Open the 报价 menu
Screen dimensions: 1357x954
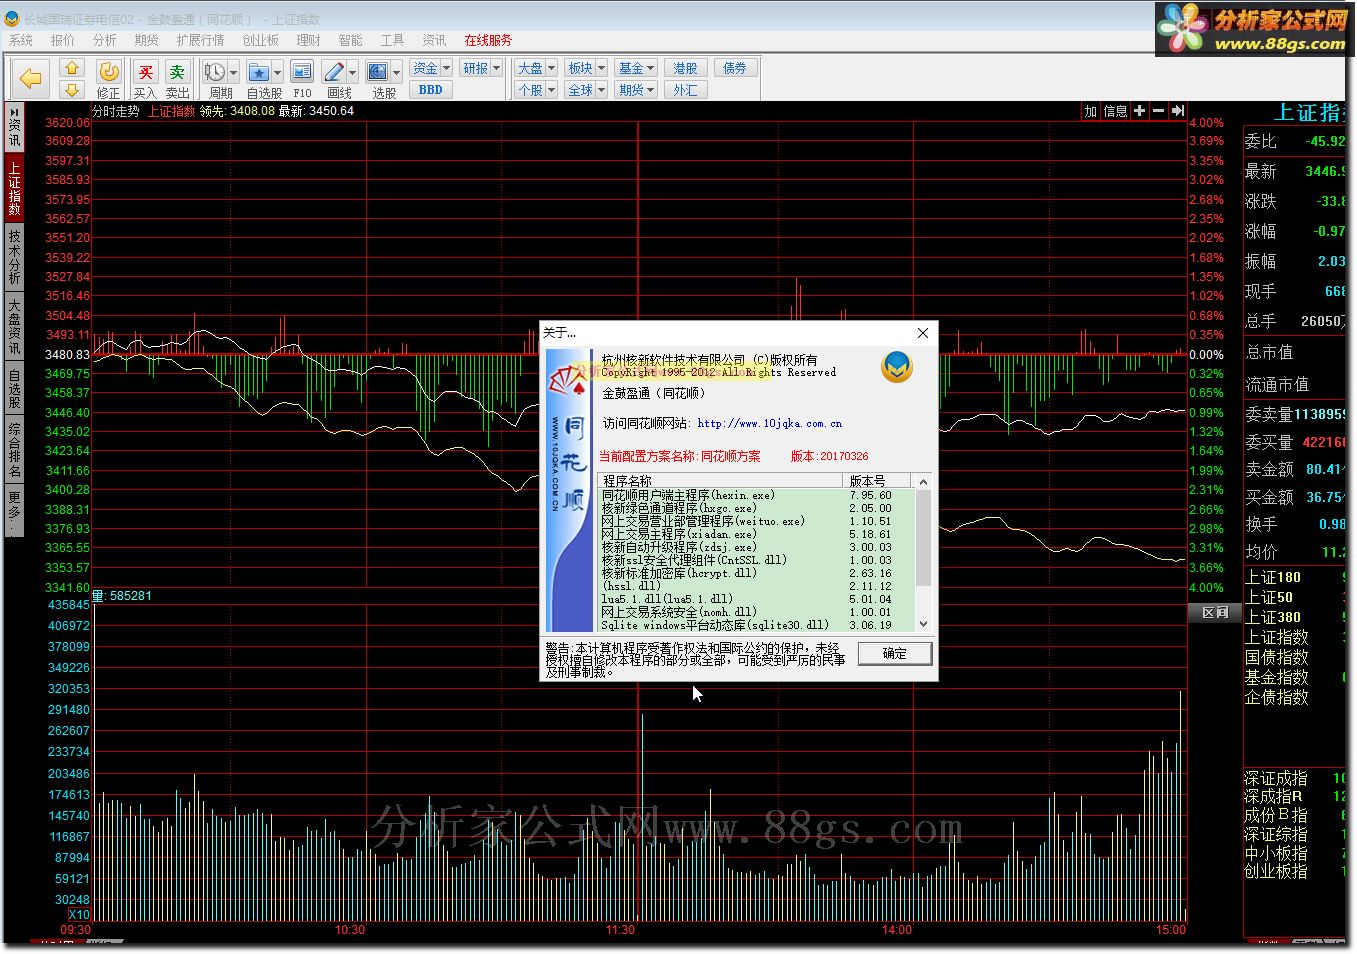63,40
